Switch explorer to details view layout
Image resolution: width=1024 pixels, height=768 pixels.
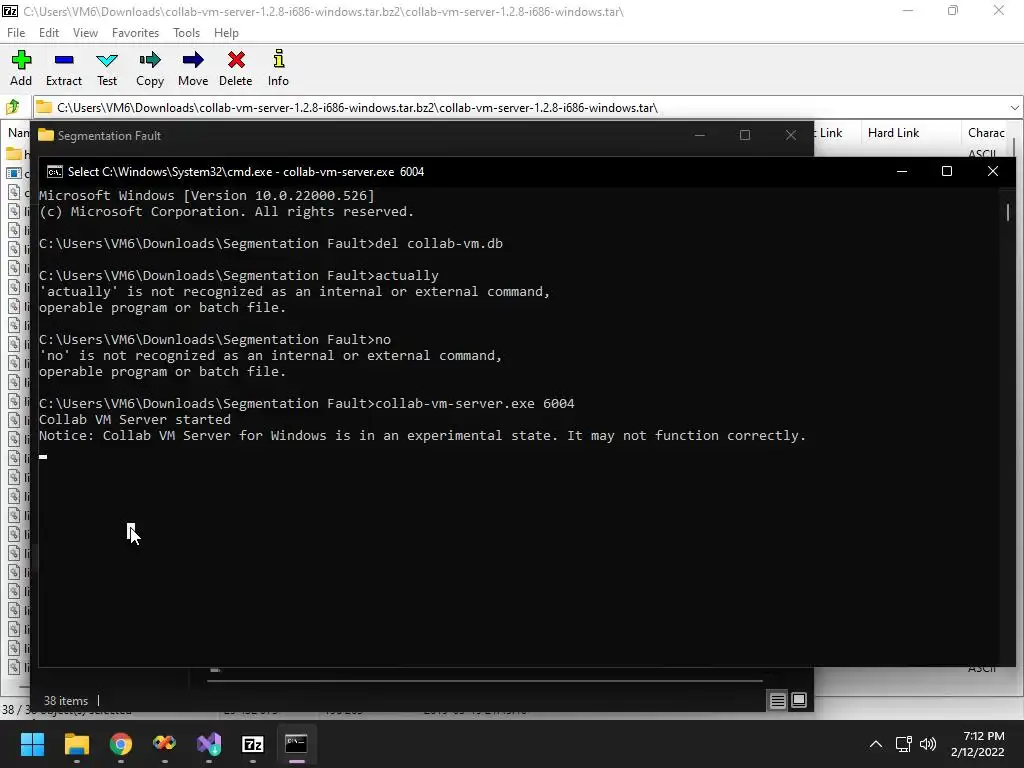(x=777, y=701)
